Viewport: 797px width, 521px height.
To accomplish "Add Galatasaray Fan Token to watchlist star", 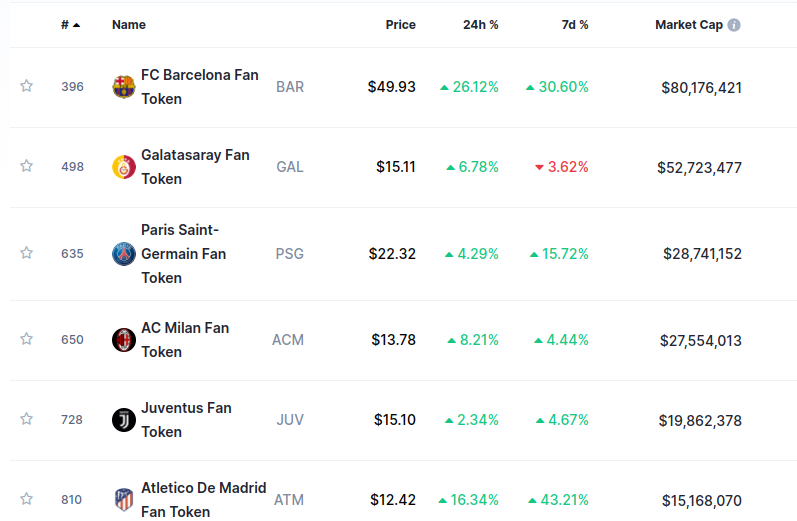I will pyautogui.click(x=27, y=166).
